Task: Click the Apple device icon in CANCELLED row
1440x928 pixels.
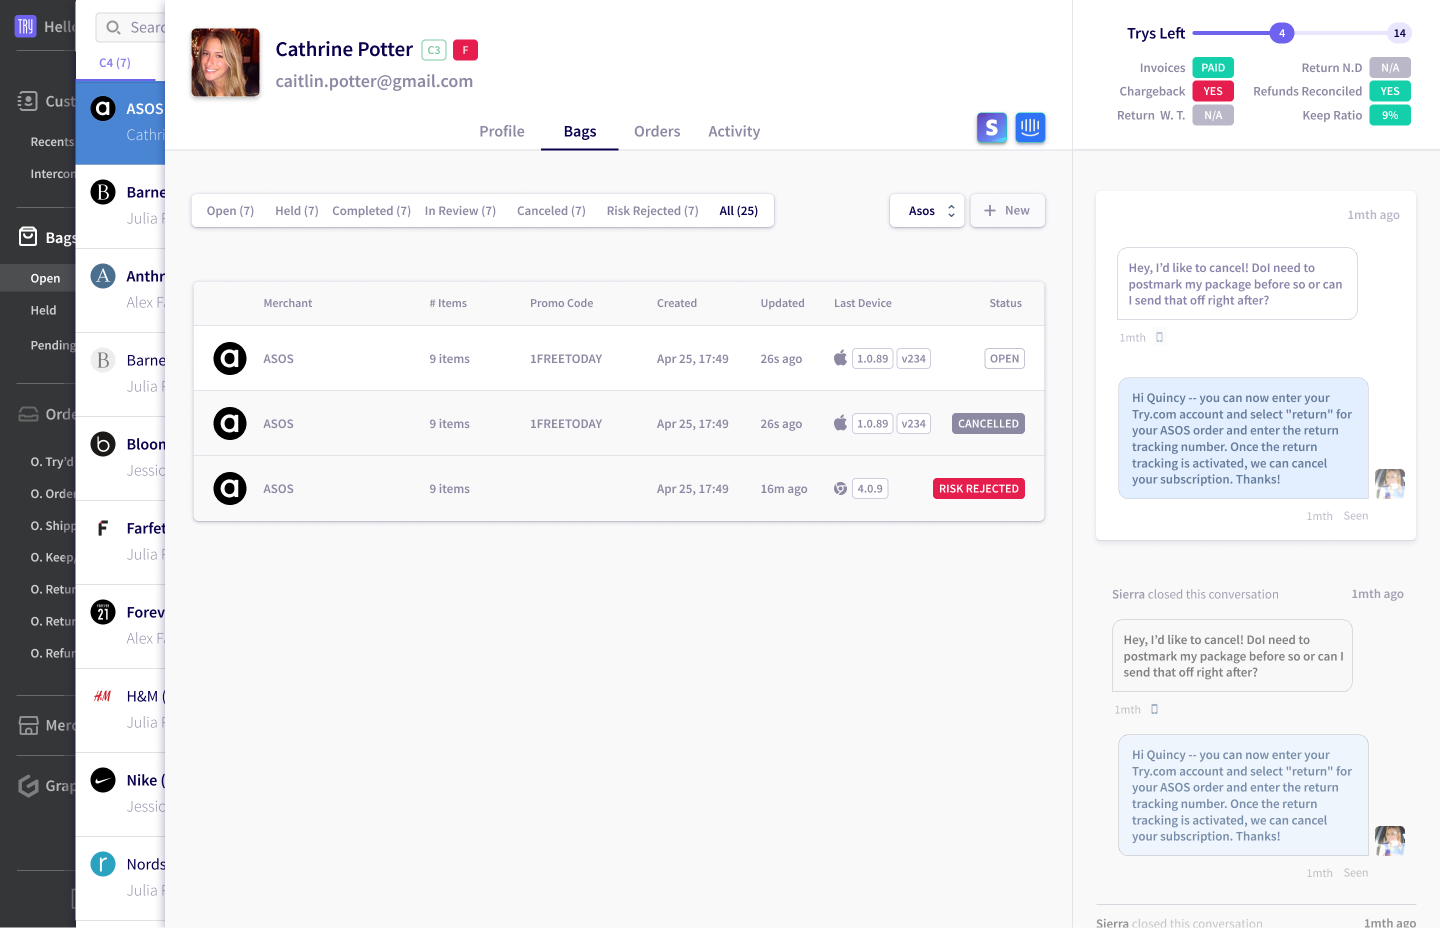Action: [840, 423]
